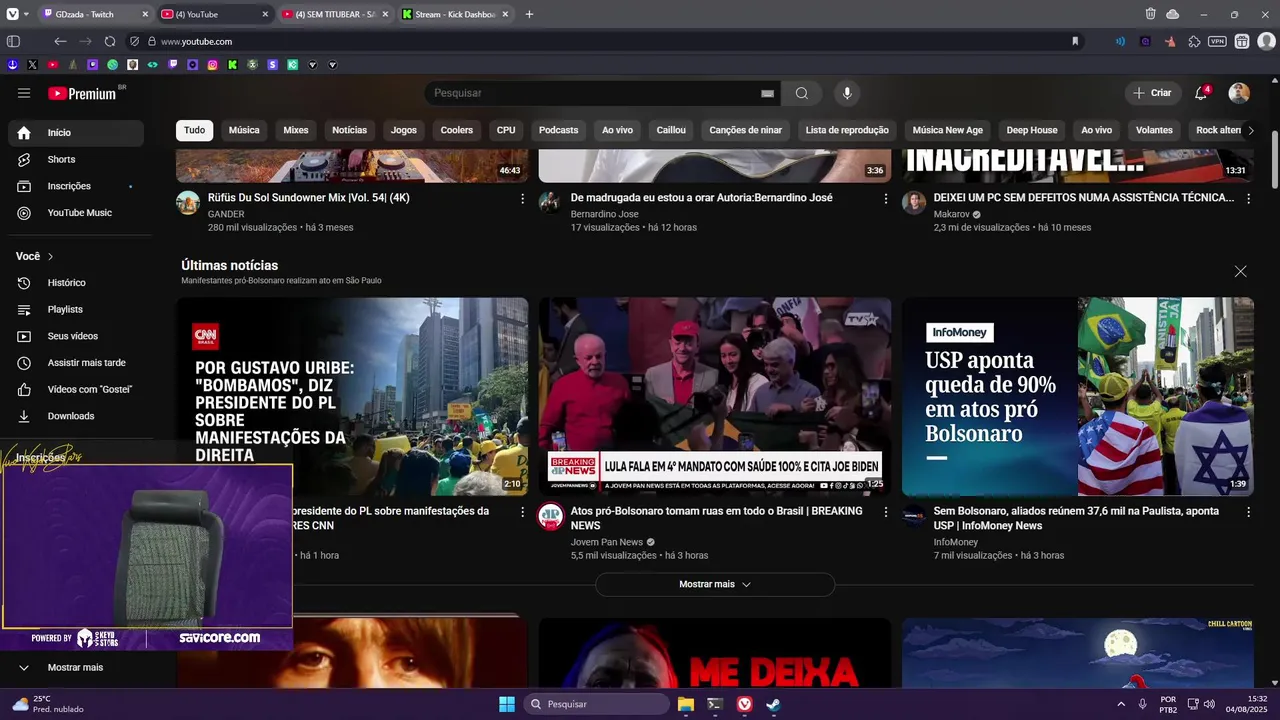
Task: Toggle the Vivaldi side panel
Action: (13, 41)
